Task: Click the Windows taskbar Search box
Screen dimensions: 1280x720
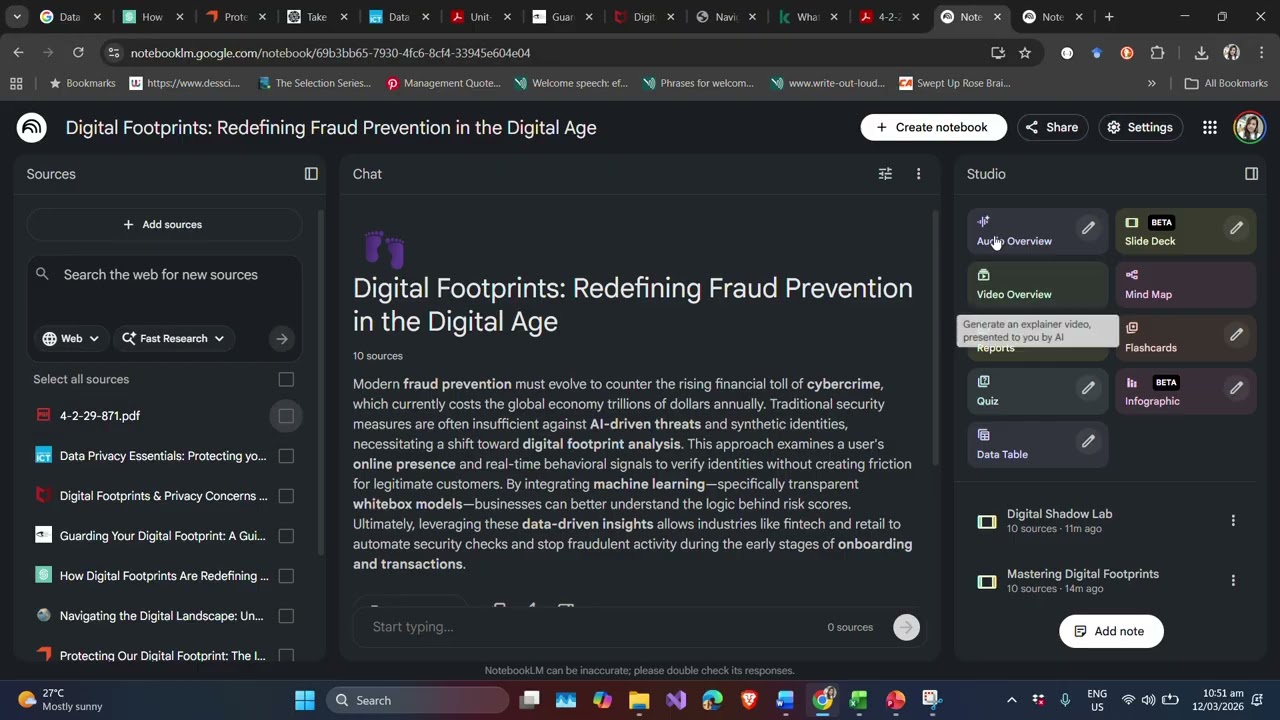Action: pos(417,700)
